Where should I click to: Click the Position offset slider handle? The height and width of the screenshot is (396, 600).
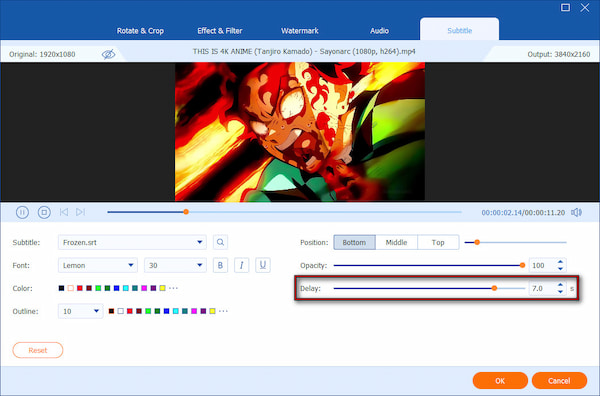click(477, 242)
